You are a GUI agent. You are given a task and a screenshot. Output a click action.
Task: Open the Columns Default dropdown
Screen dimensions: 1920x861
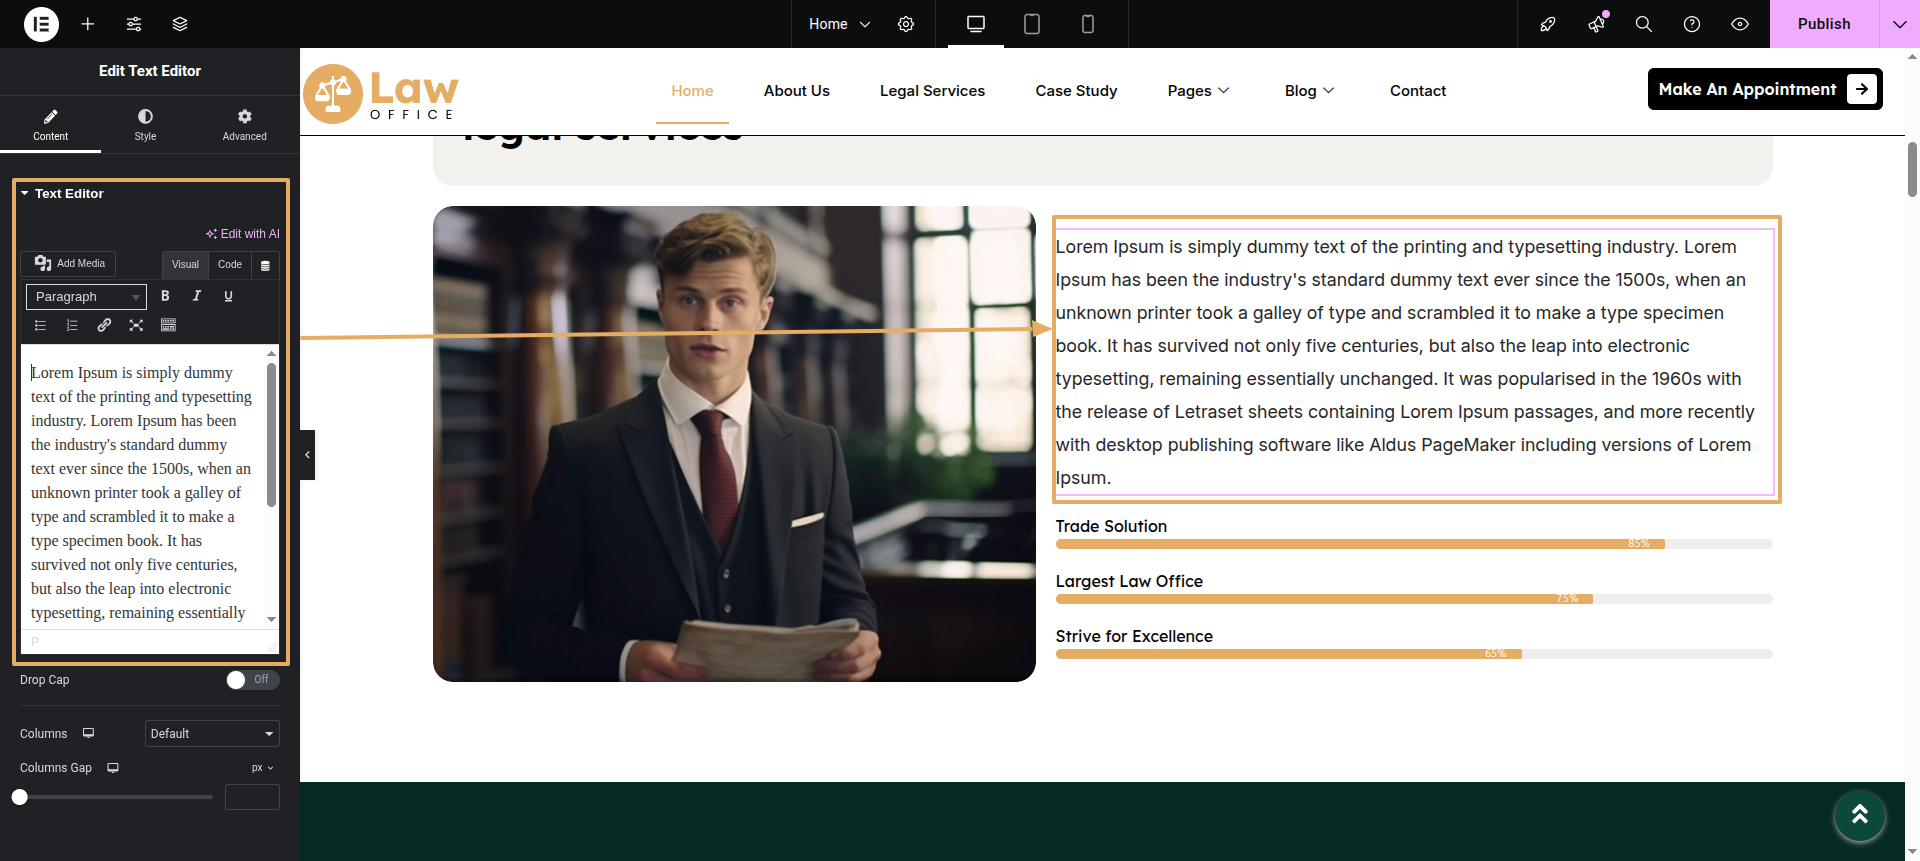pyautogui.click(x=212, y=734)
